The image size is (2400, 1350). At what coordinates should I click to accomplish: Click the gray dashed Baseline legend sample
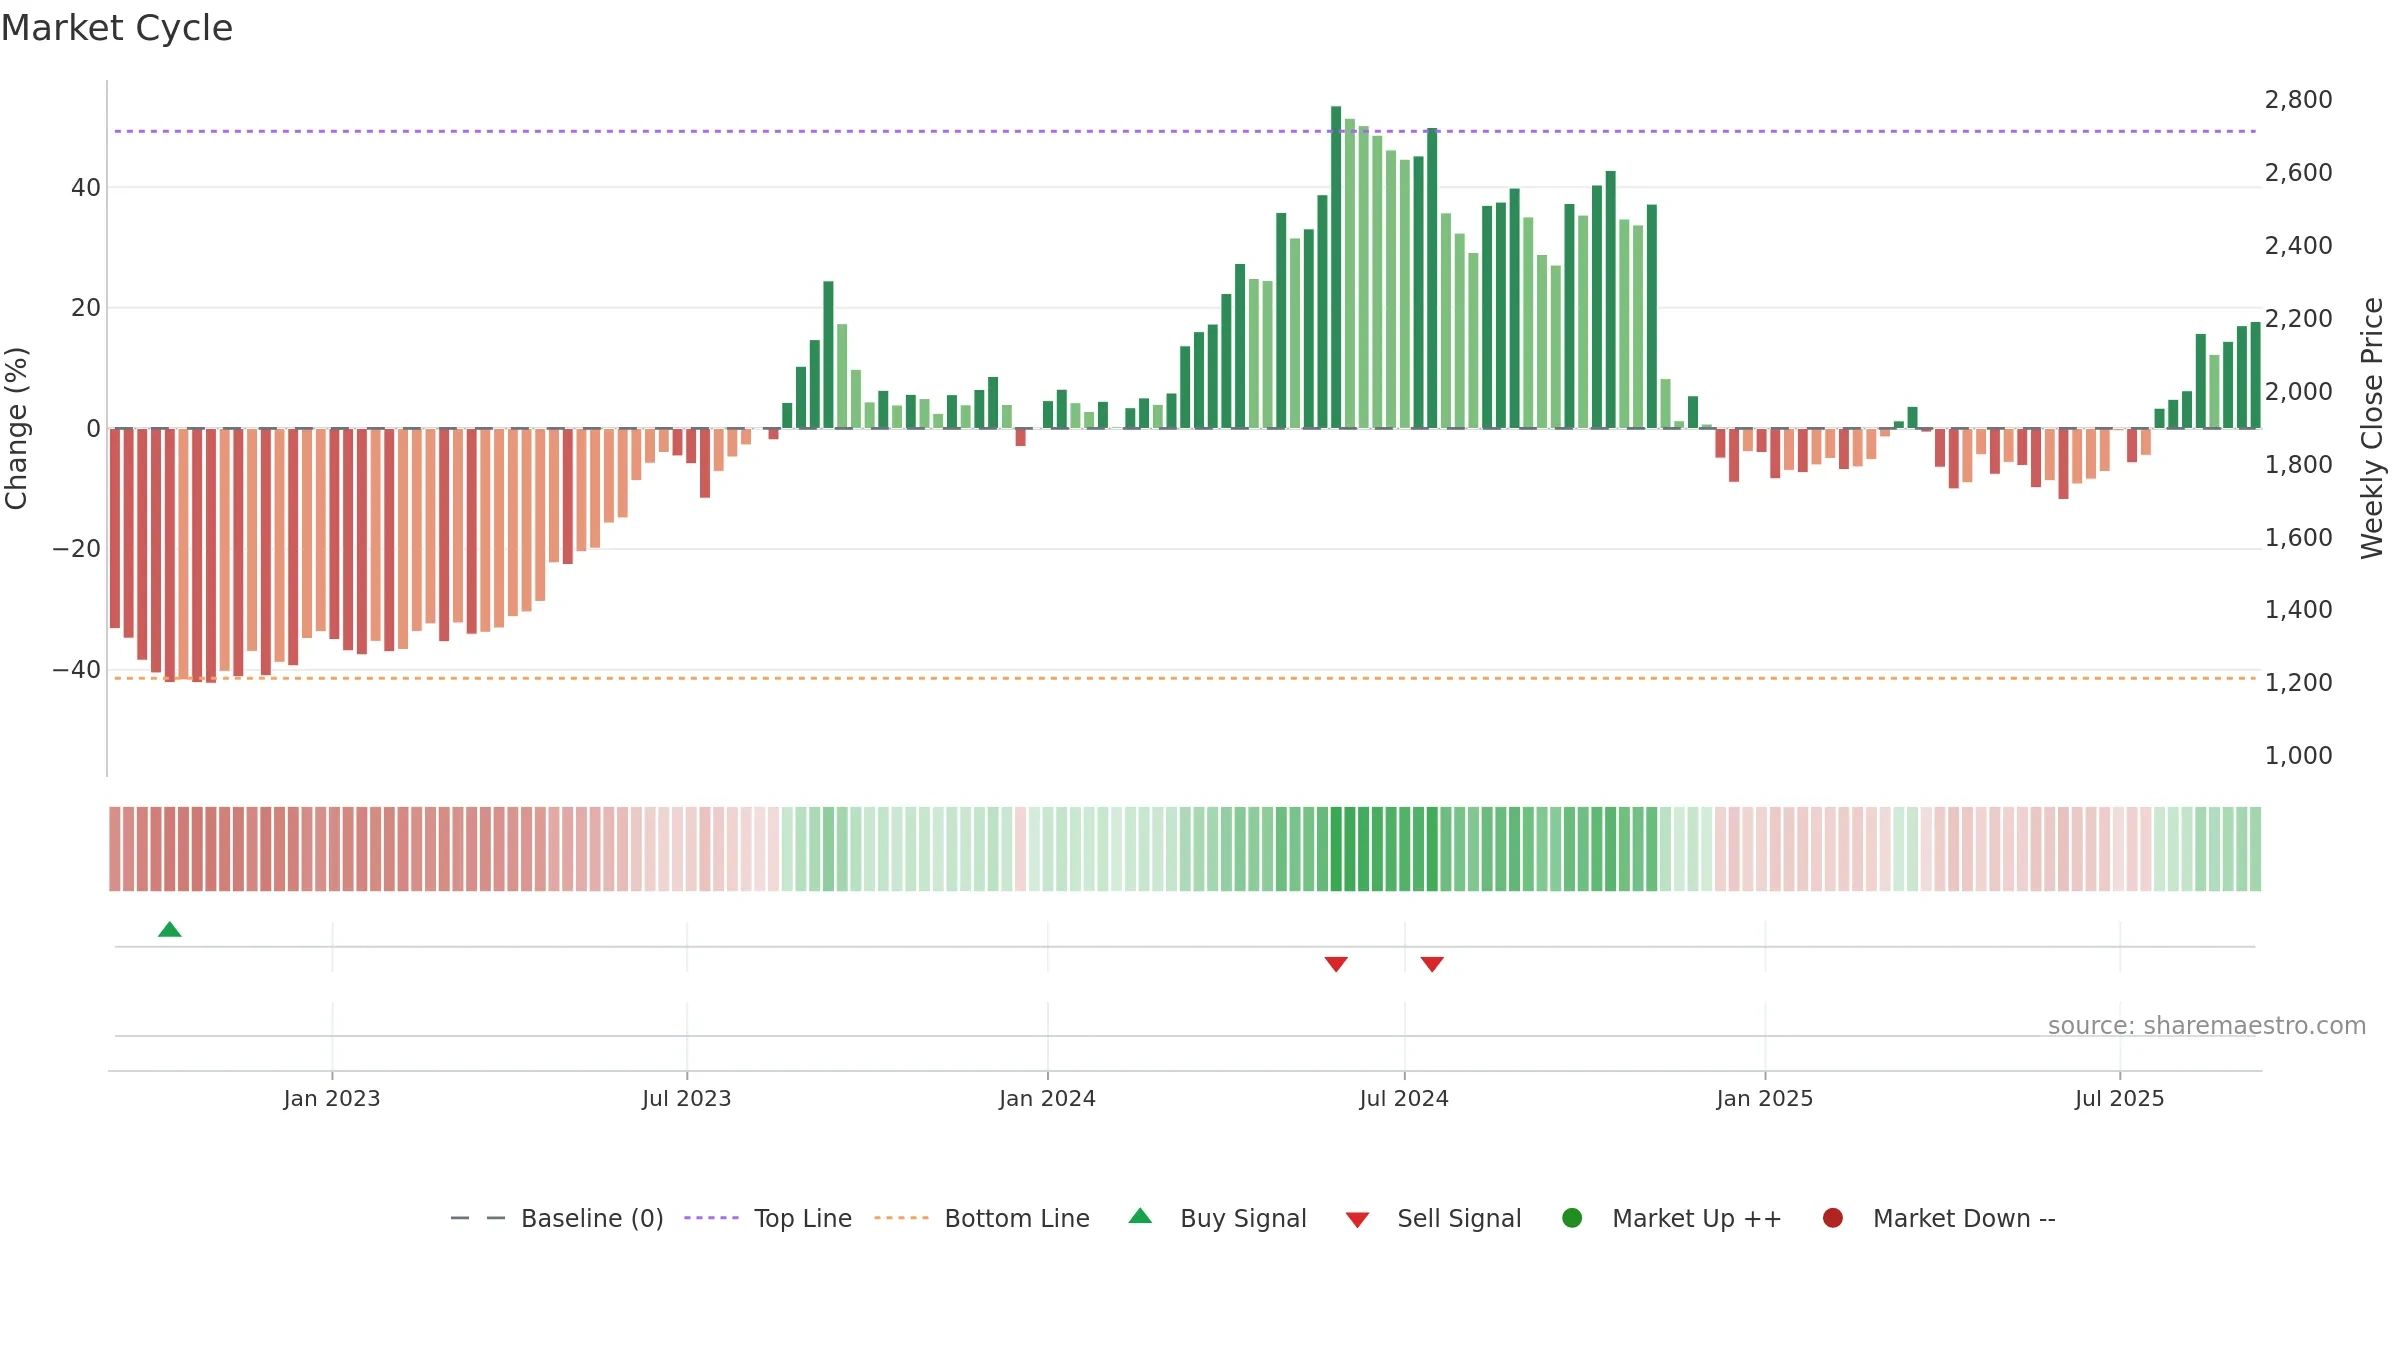(x=477, y=1218)
